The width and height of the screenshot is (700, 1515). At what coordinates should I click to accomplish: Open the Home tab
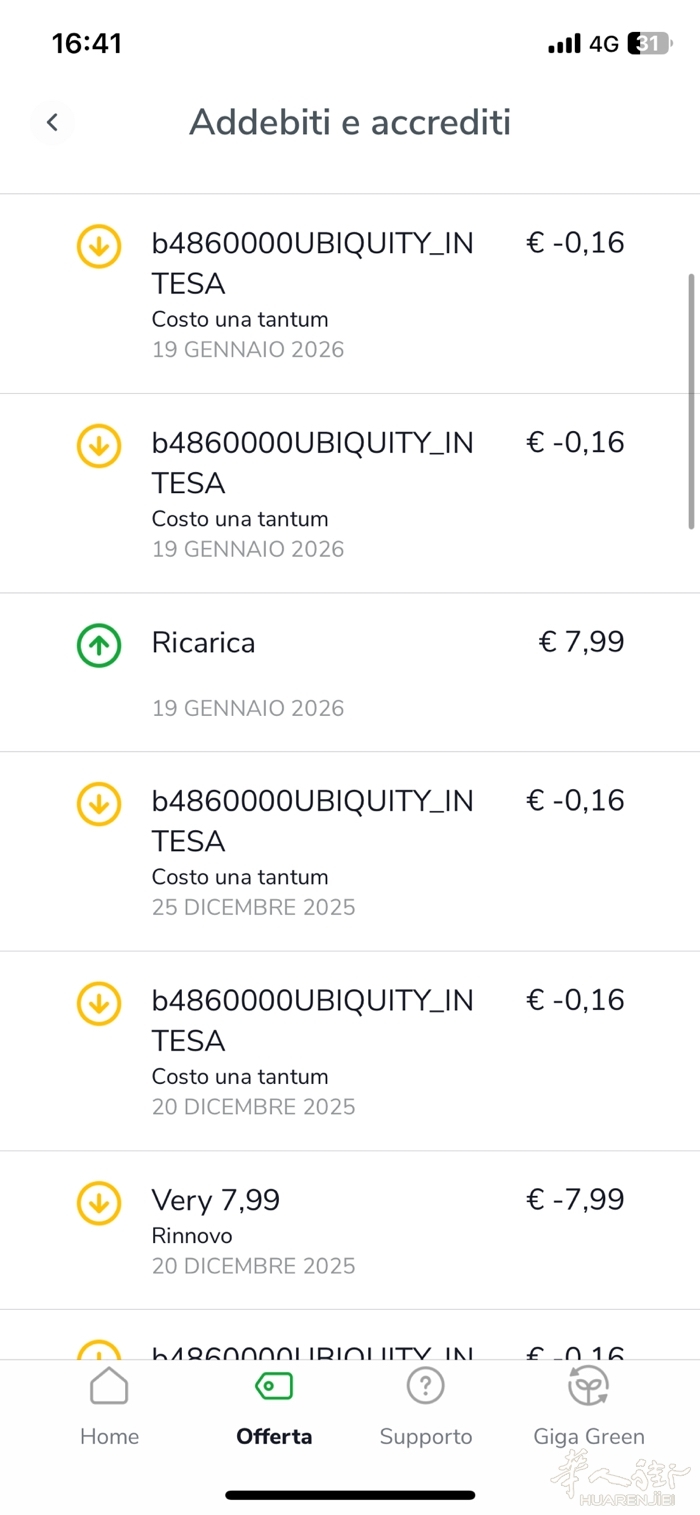[109, 1436]
